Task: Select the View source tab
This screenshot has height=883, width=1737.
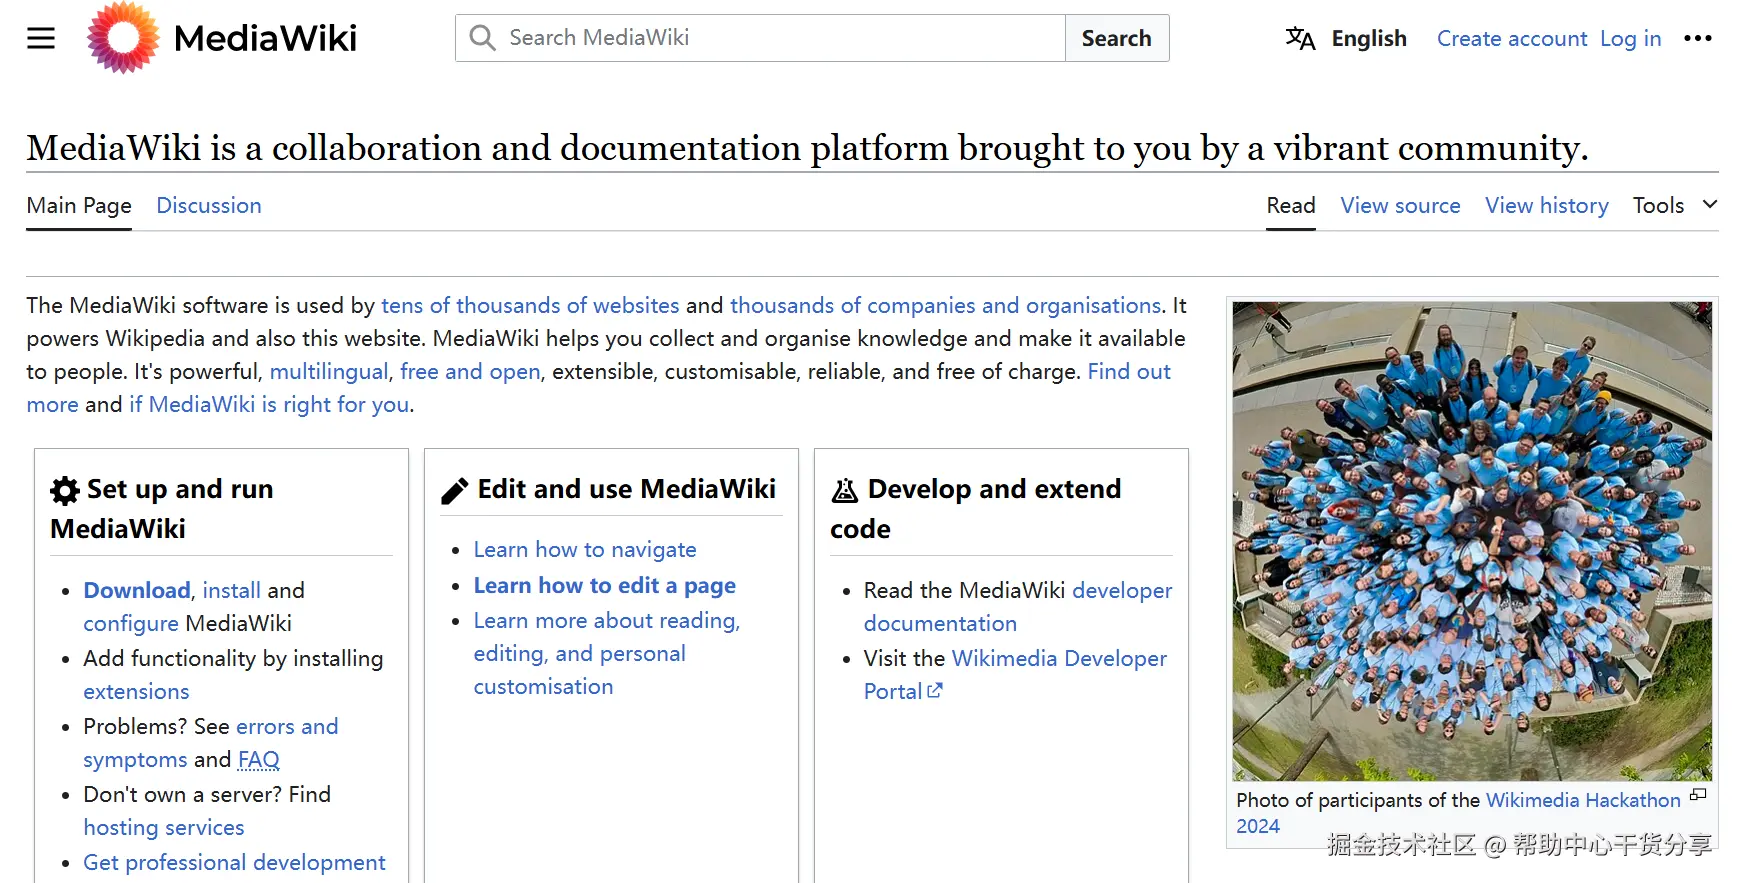Action: coord(1400,205)
